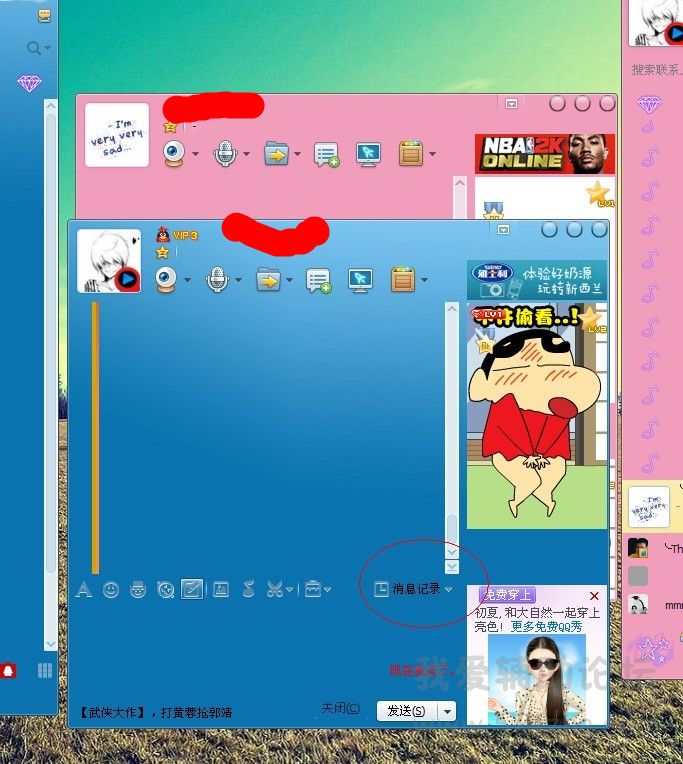
Task: Follow the 更多免费QQ秀 link
Action: pos(546,627)
